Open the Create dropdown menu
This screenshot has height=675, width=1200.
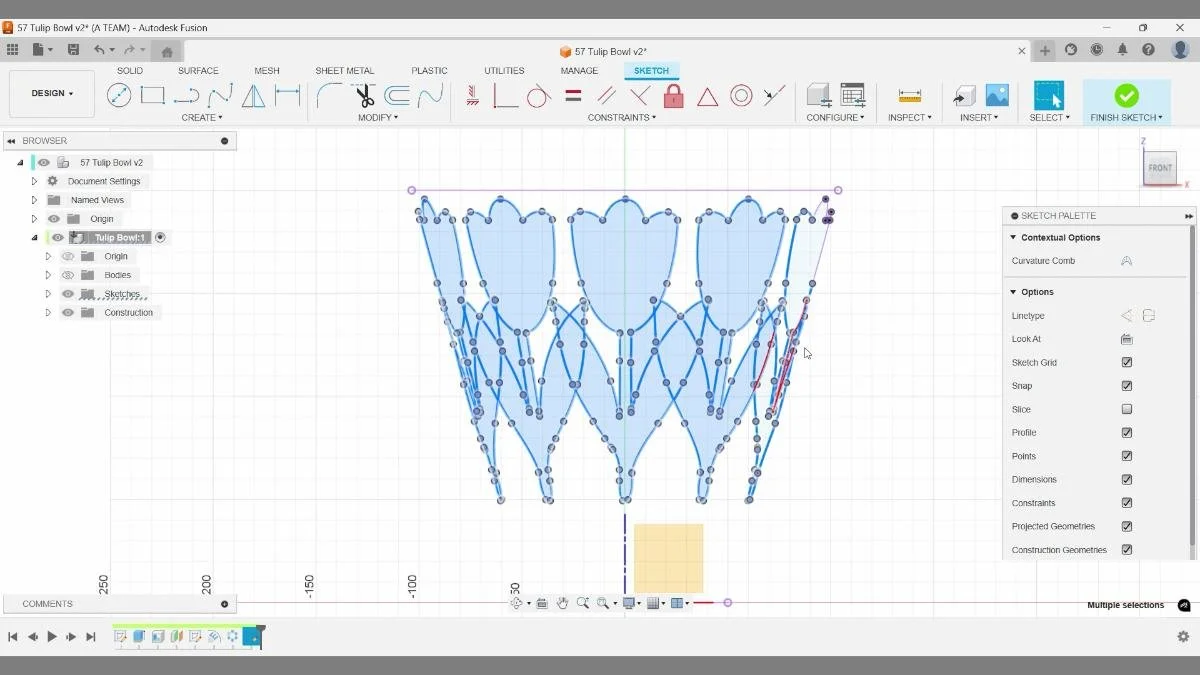[x=202, y=117]
